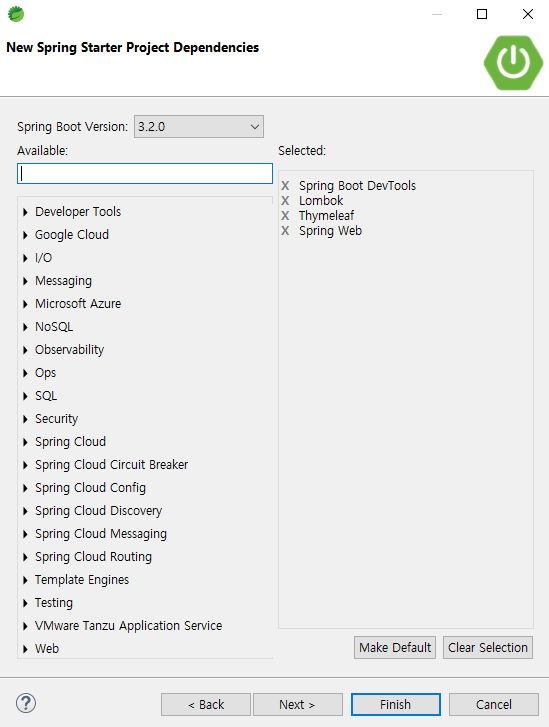Select Spring Web in the Selected list
This screenshot has width=549, height=727.
click(x=330, y=231)
